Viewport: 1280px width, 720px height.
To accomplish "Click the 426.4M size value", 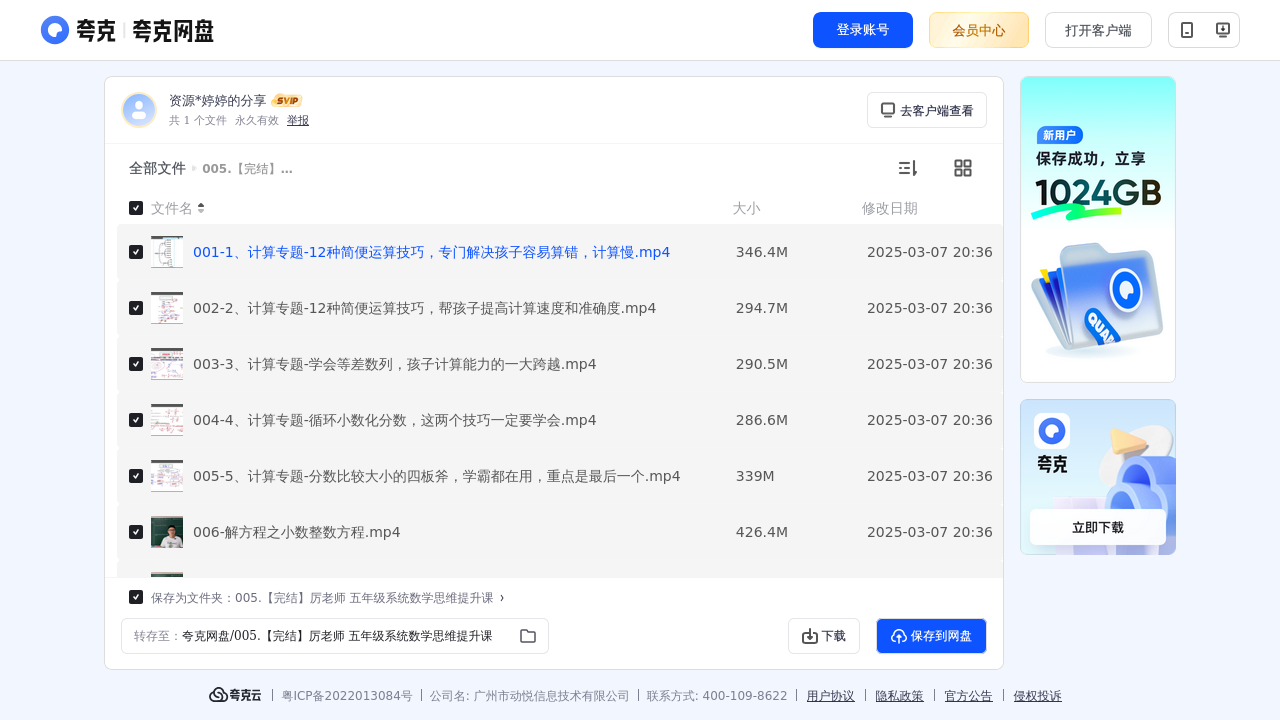I will coord(762,532).
